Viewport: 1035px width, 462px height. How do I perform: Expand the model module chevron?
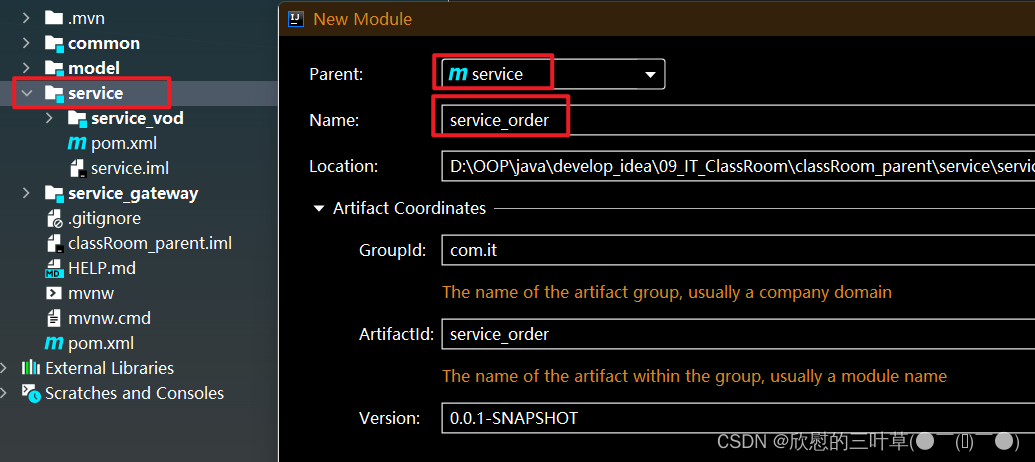pos(26,68)
